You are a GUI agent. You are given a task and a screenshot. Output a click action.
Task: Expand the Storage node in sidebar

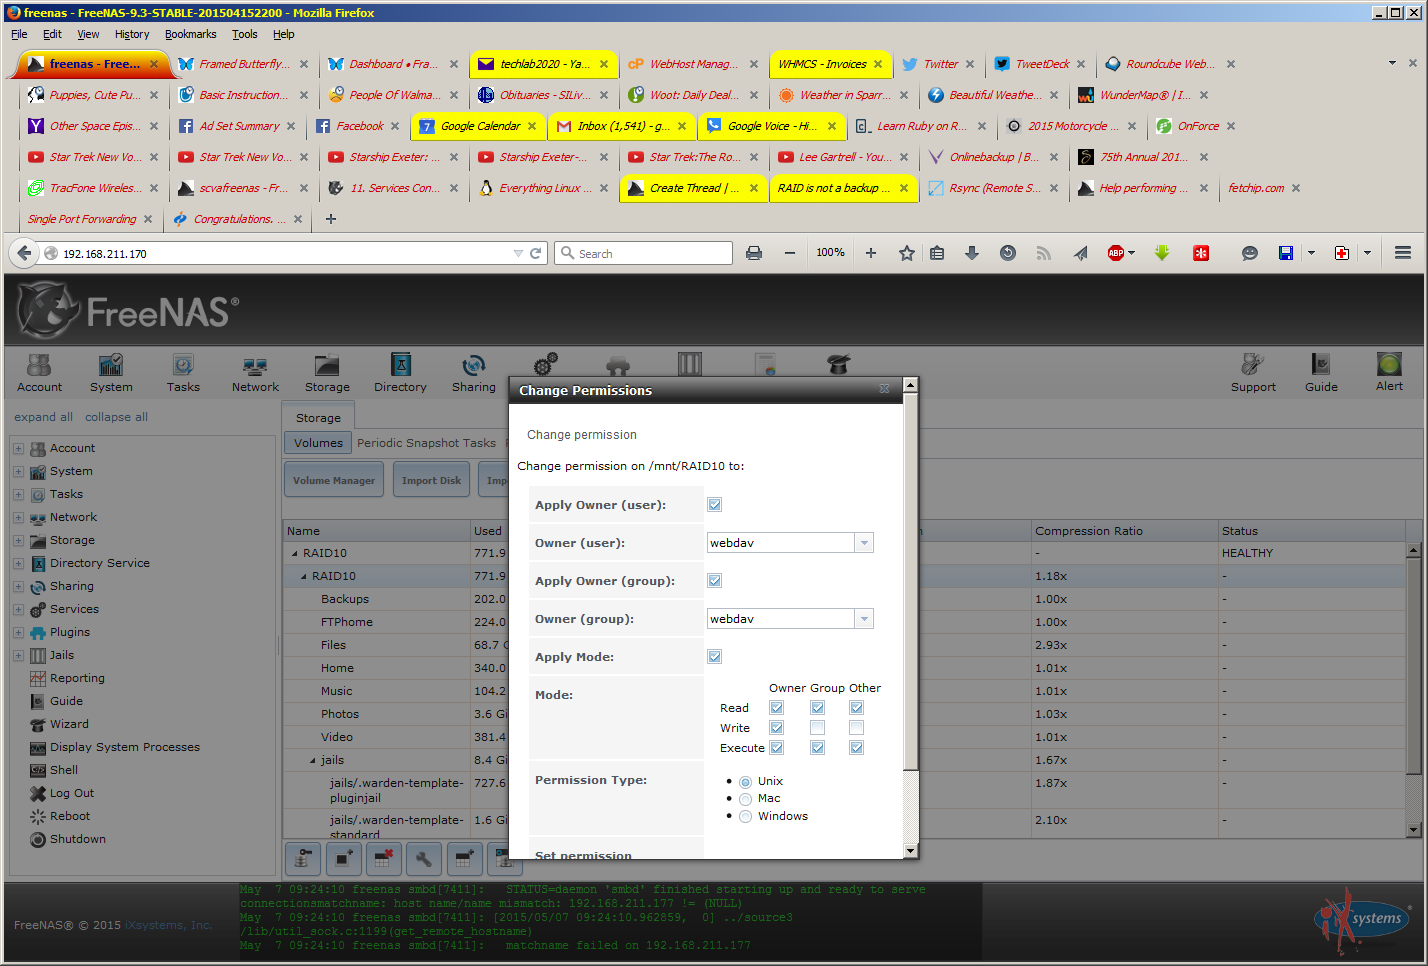coord(18,541)
